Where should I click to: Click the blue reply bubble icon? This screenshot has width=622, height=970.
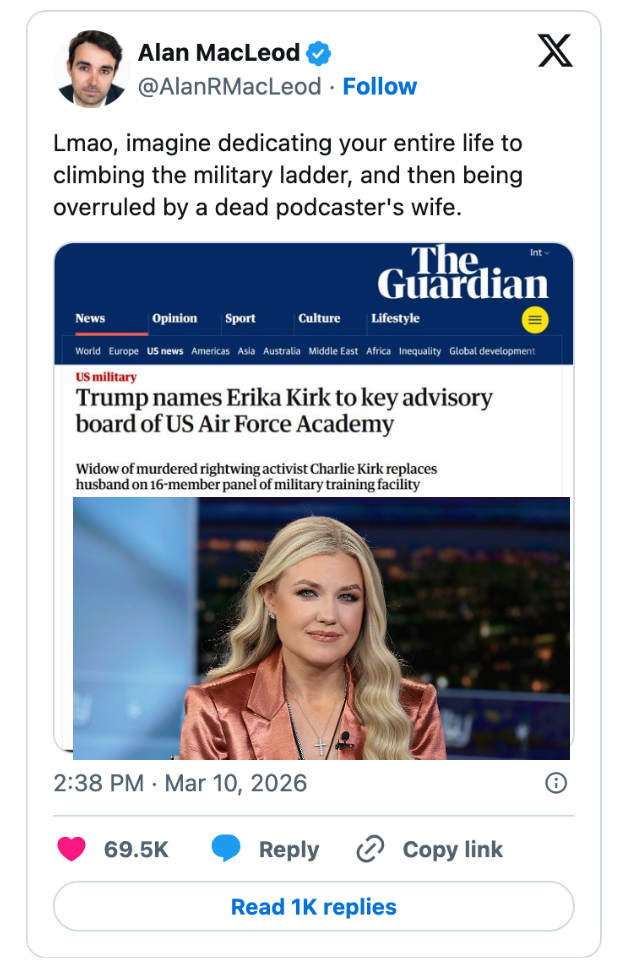tap(226, 848)
